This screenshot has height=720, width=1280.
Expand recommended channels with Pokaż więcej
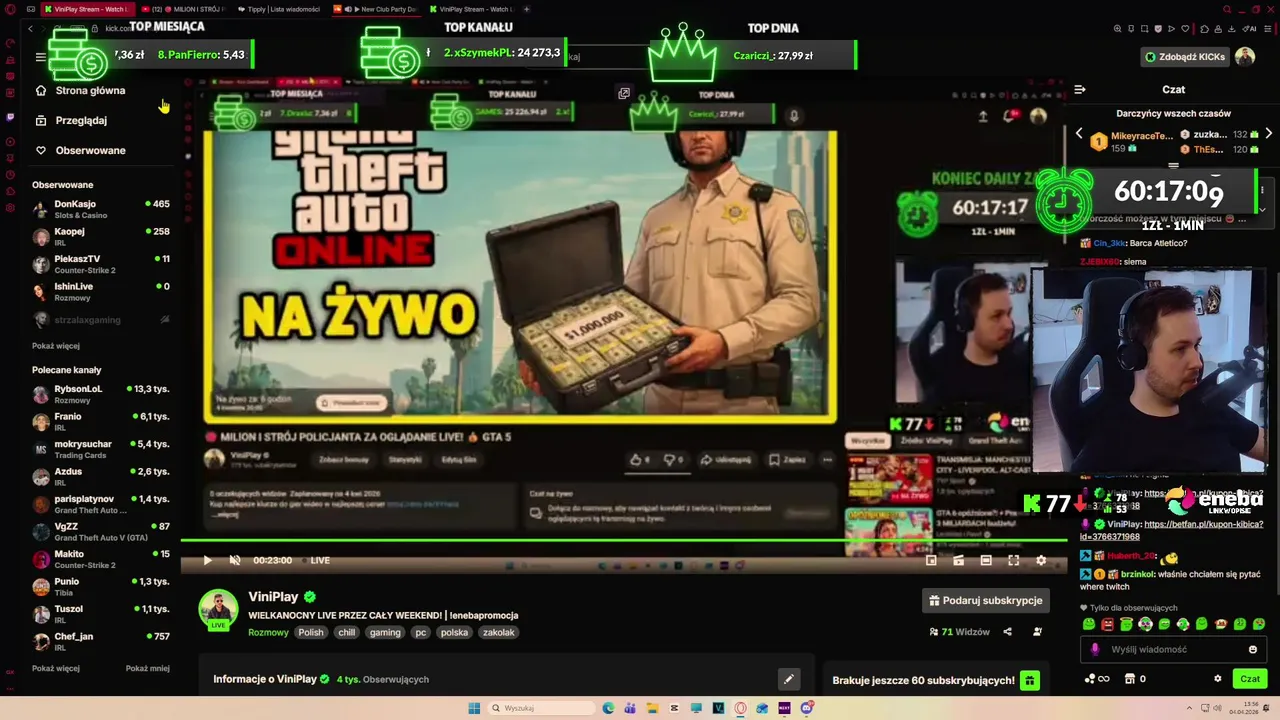tap(56, 668)
